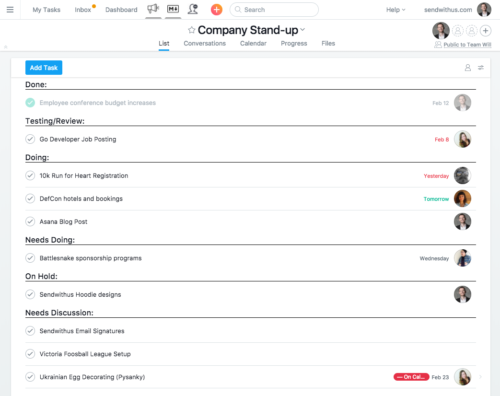Check off DefCon hotels and bookings
The width and height of the screenshot is (500, 396).
point(30,198)
